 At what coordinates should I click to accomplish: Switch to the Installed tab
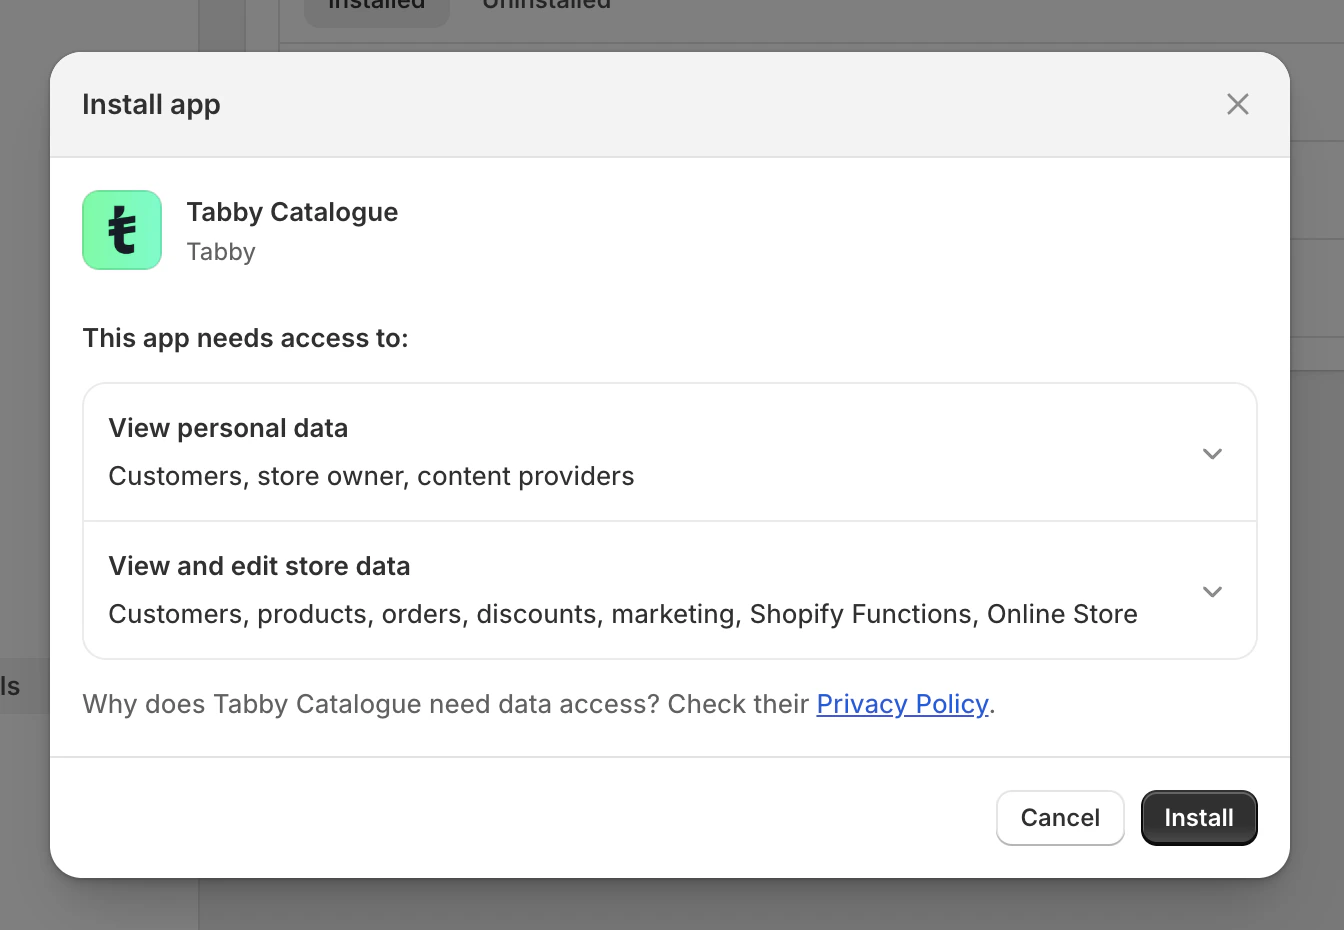pos(376,7)
